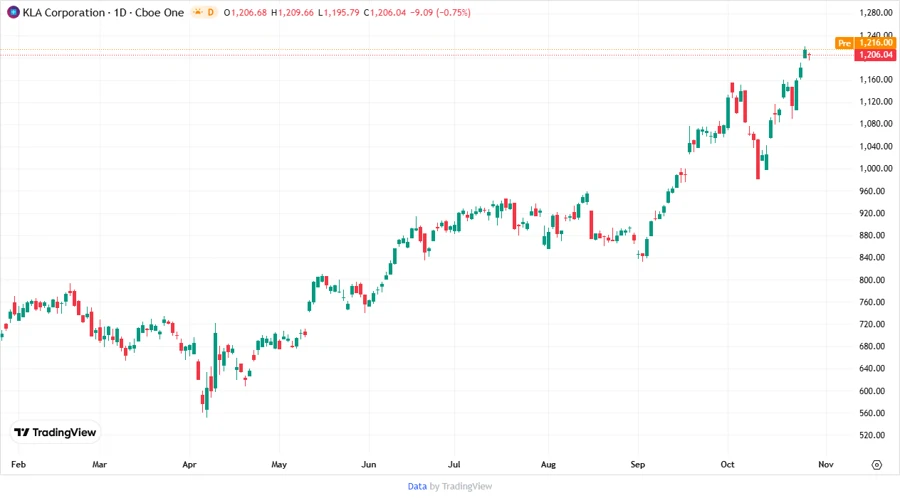The width and height of the screenshot is (900, 498).
Task: Click the close value C1,206.04
Action: coord(385,13)
